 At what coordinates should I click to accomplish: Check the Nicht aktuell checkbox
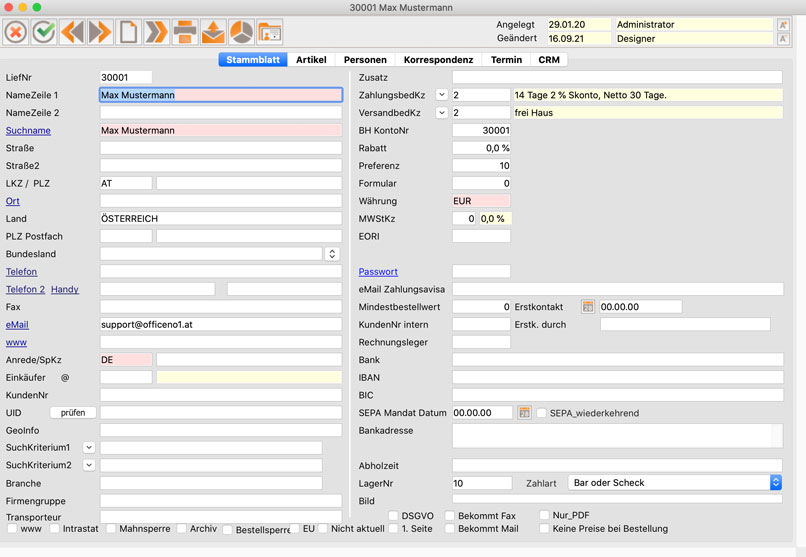tap(323, 528)
